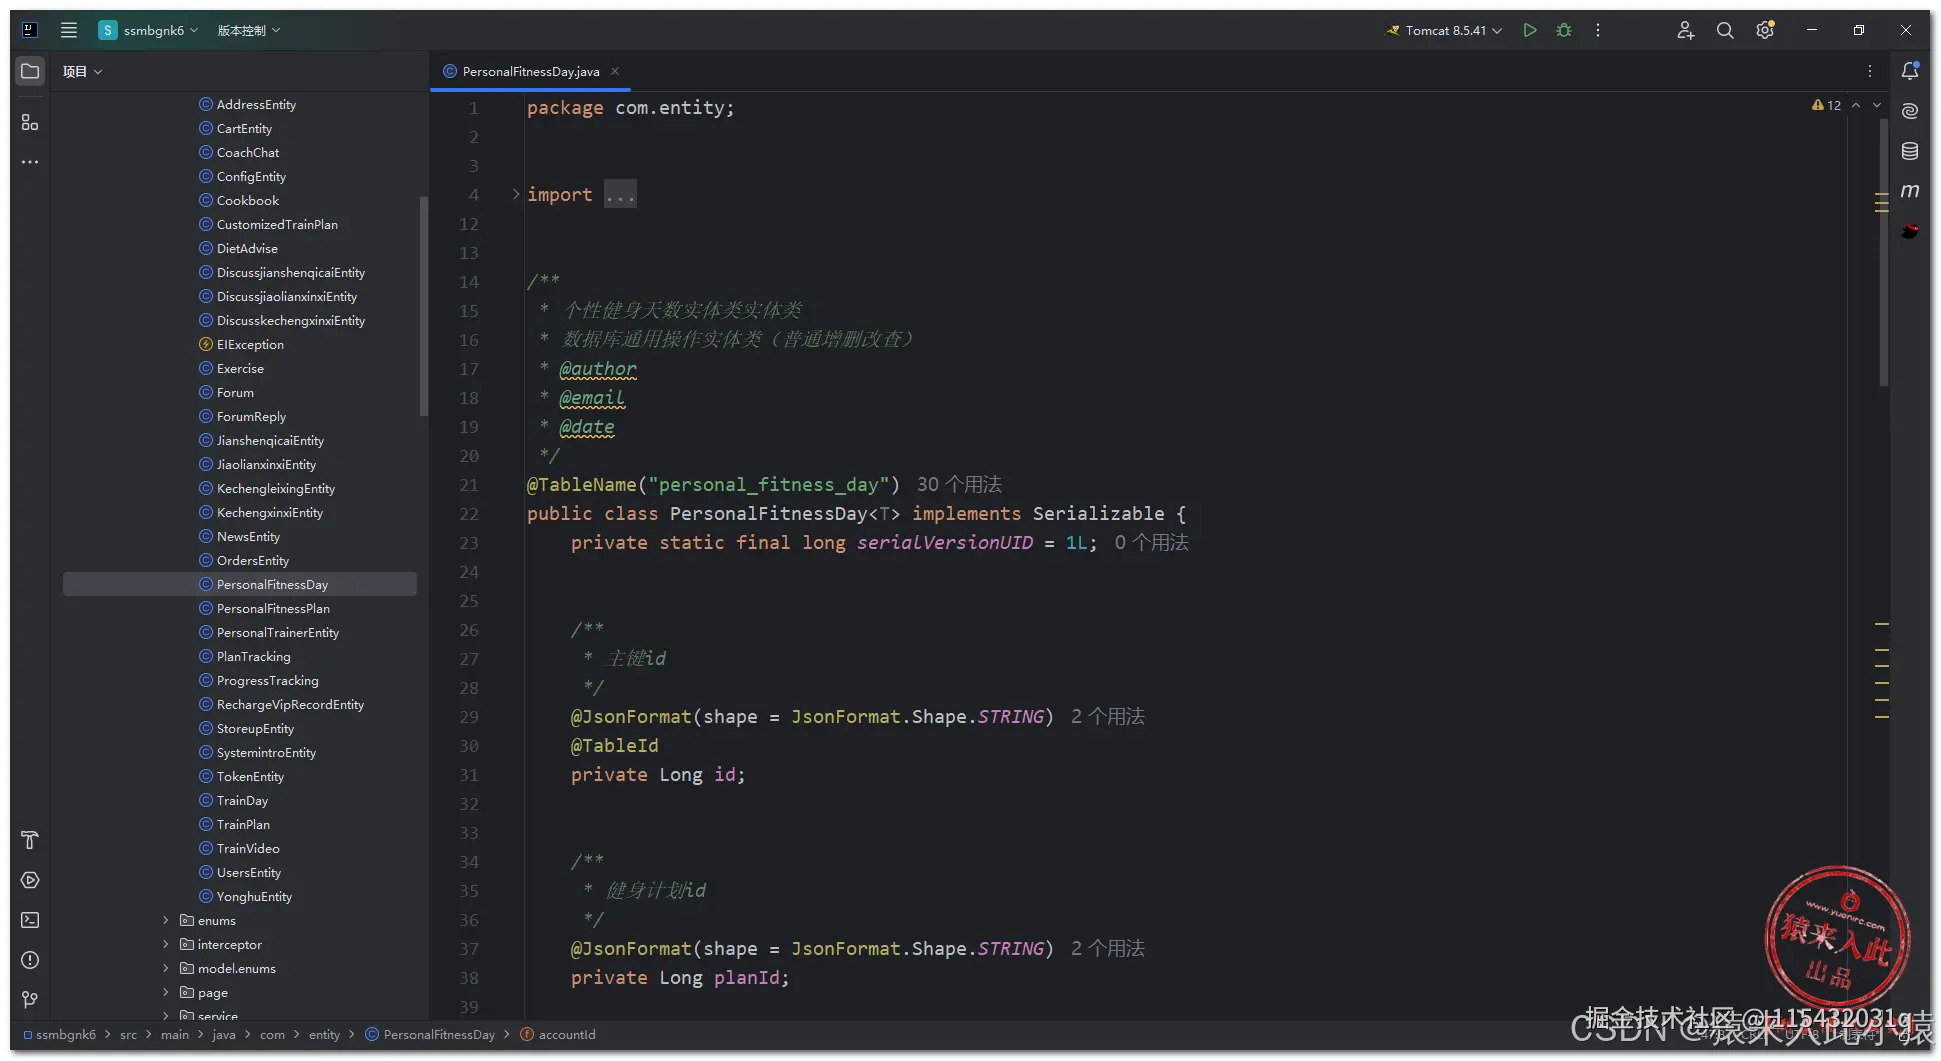Screen dimensions: 1941x1061
Task: Open editor tab options menu
Action: tap(1870, 71)
